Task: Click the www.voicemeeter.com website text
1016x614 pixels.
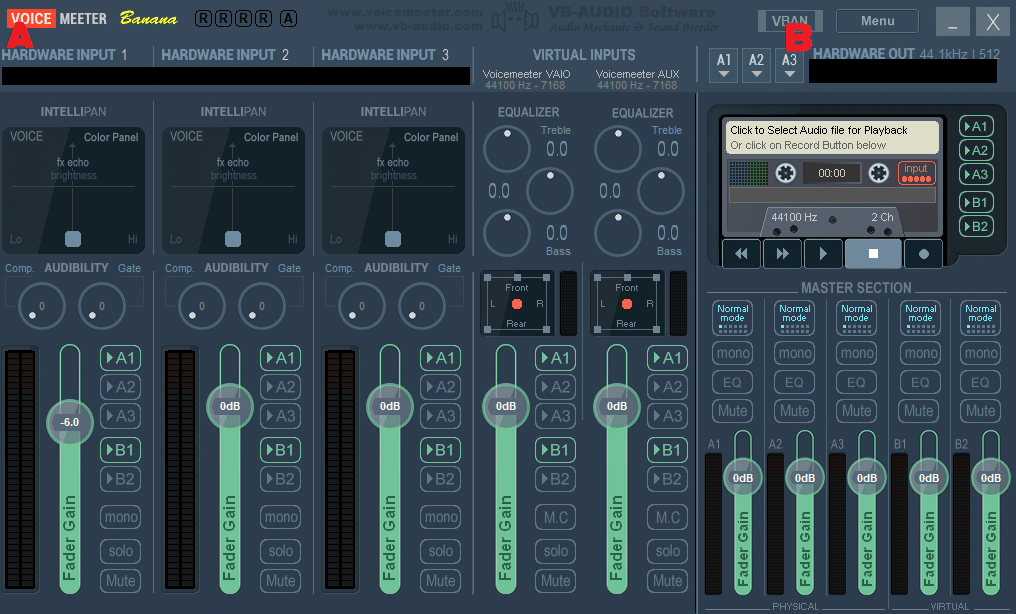Action: click(405, 12)
